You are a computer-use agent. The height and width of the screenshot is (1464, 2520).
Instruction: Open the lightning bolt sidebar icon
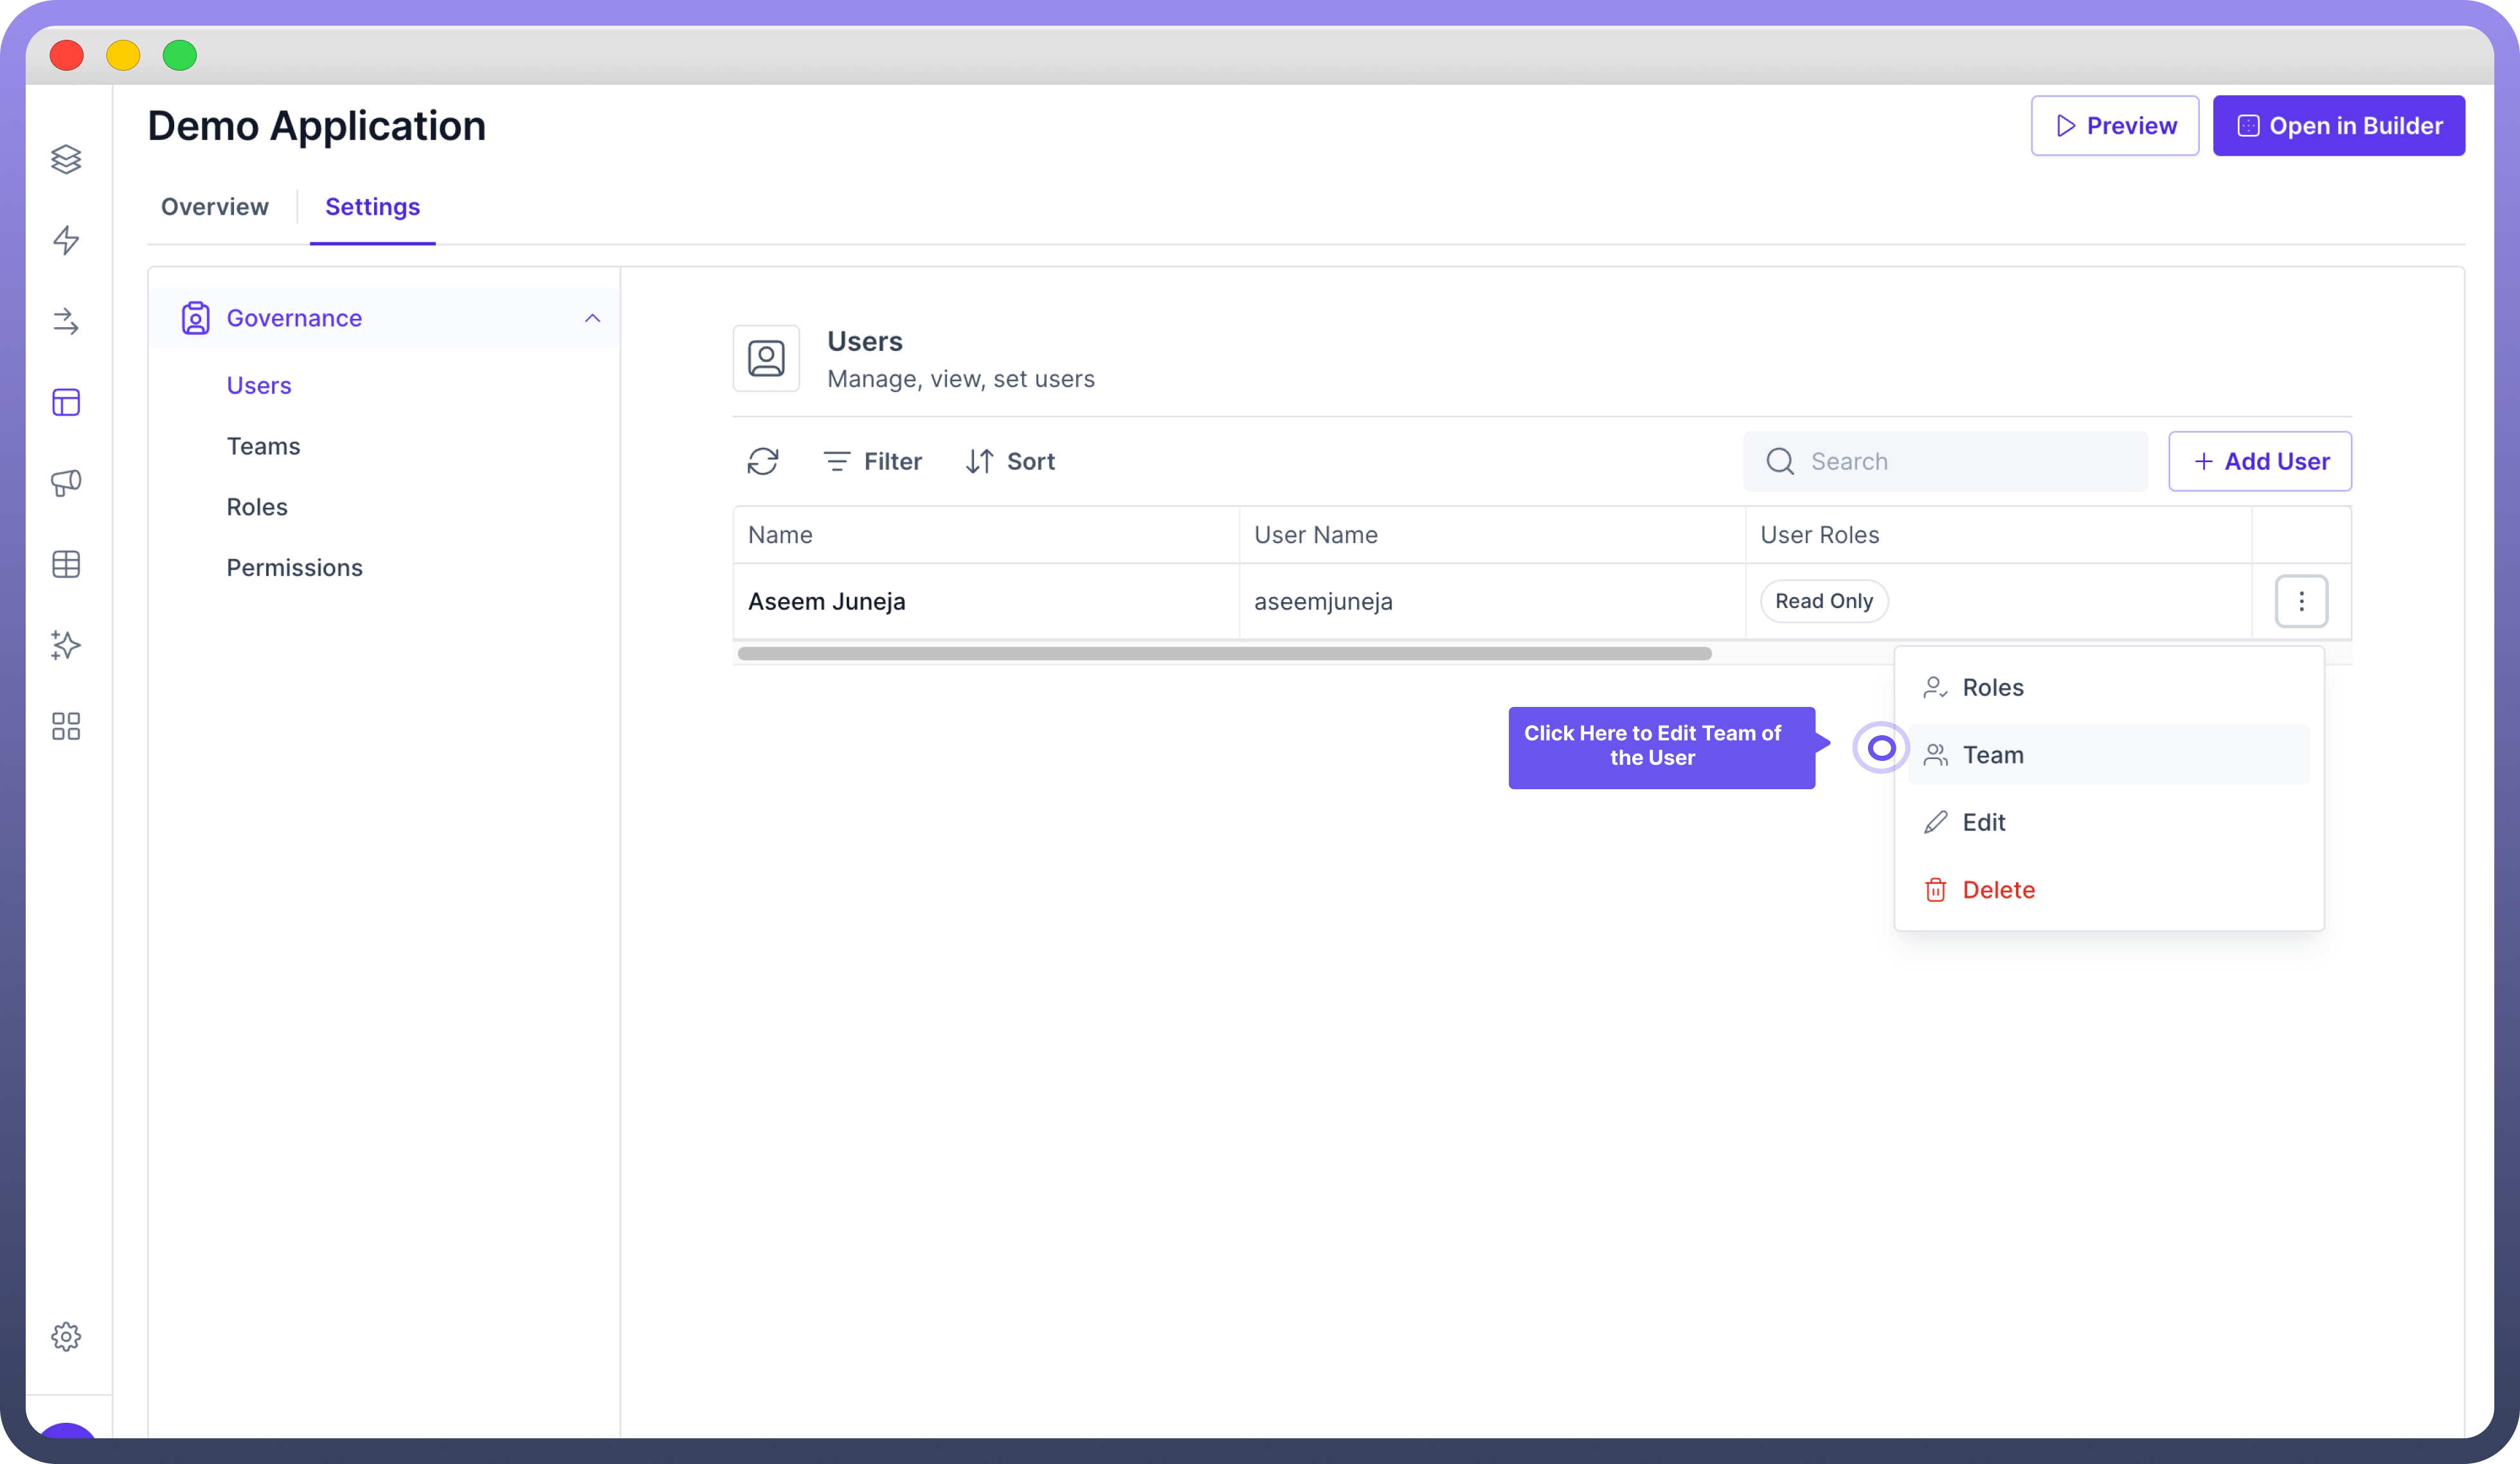66,240
